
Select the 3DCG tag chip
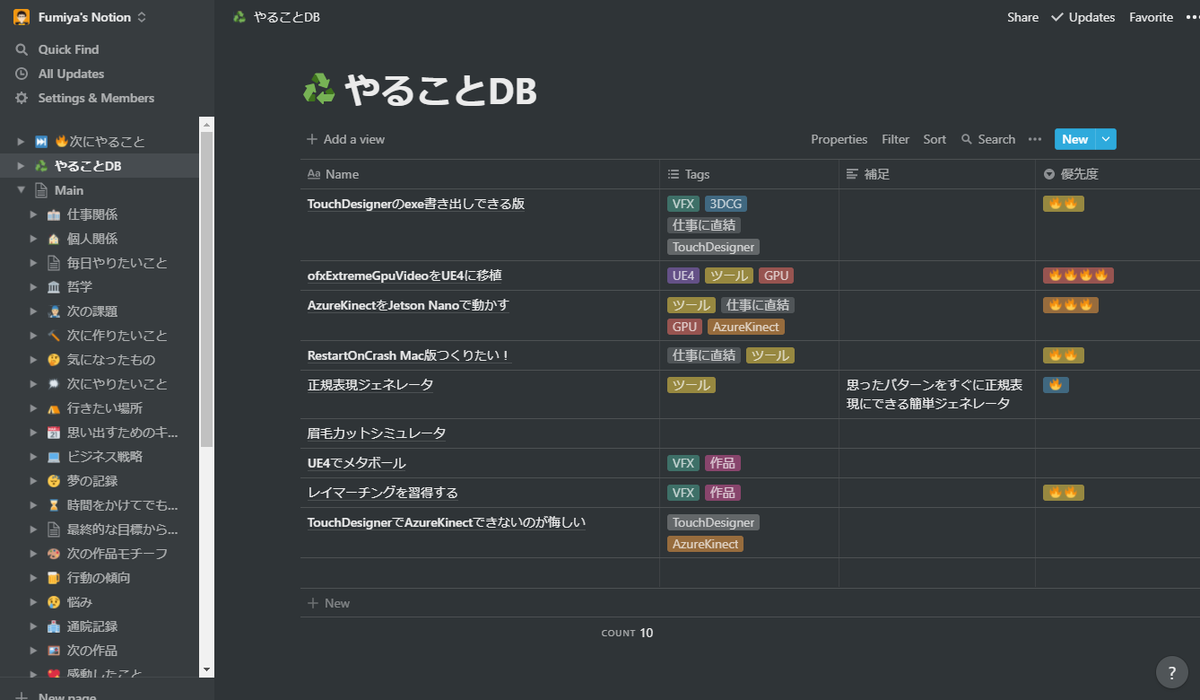coord(726,204)
